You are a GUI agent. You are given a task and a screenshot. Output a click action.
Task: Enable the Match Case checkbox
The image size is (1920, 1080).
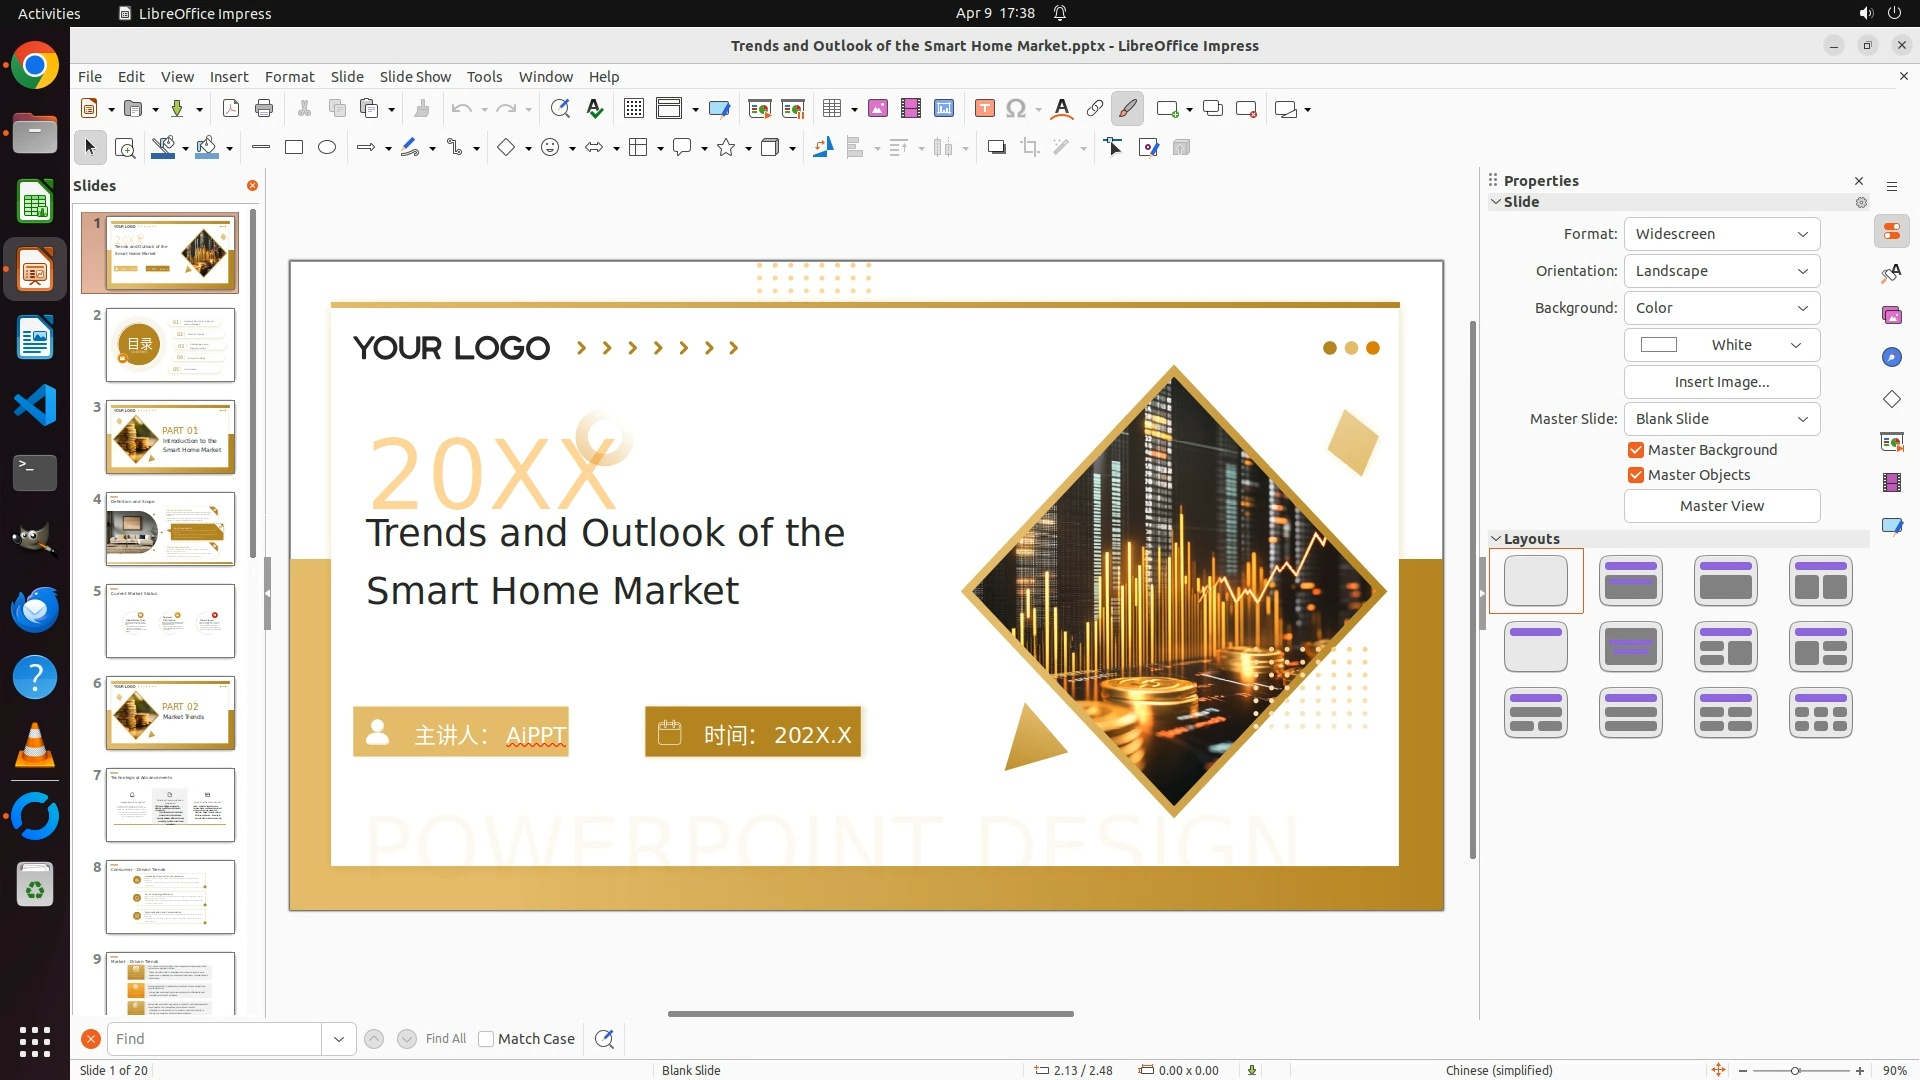tap(487, 1039)
